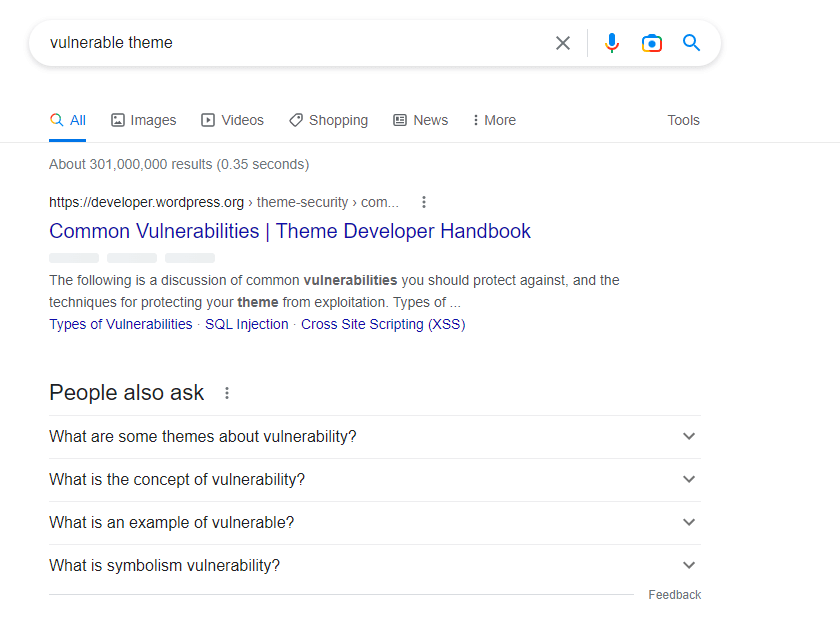
Task: Expand "What are some themes about vulnerability?"
Action: tap(374, 437)
